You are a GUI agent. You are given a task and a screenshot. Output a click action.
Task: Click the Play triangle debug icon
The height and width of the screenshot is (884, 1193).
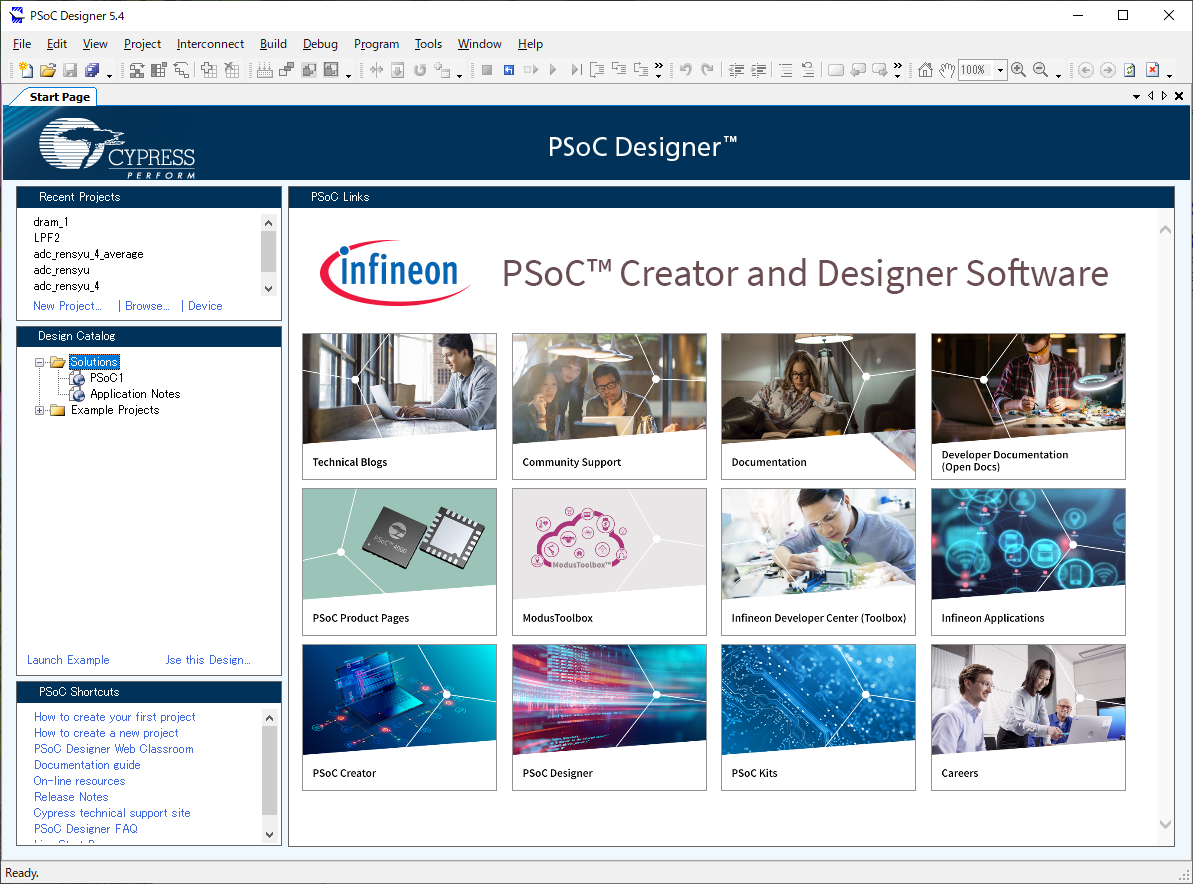click(x=553, y=70)
